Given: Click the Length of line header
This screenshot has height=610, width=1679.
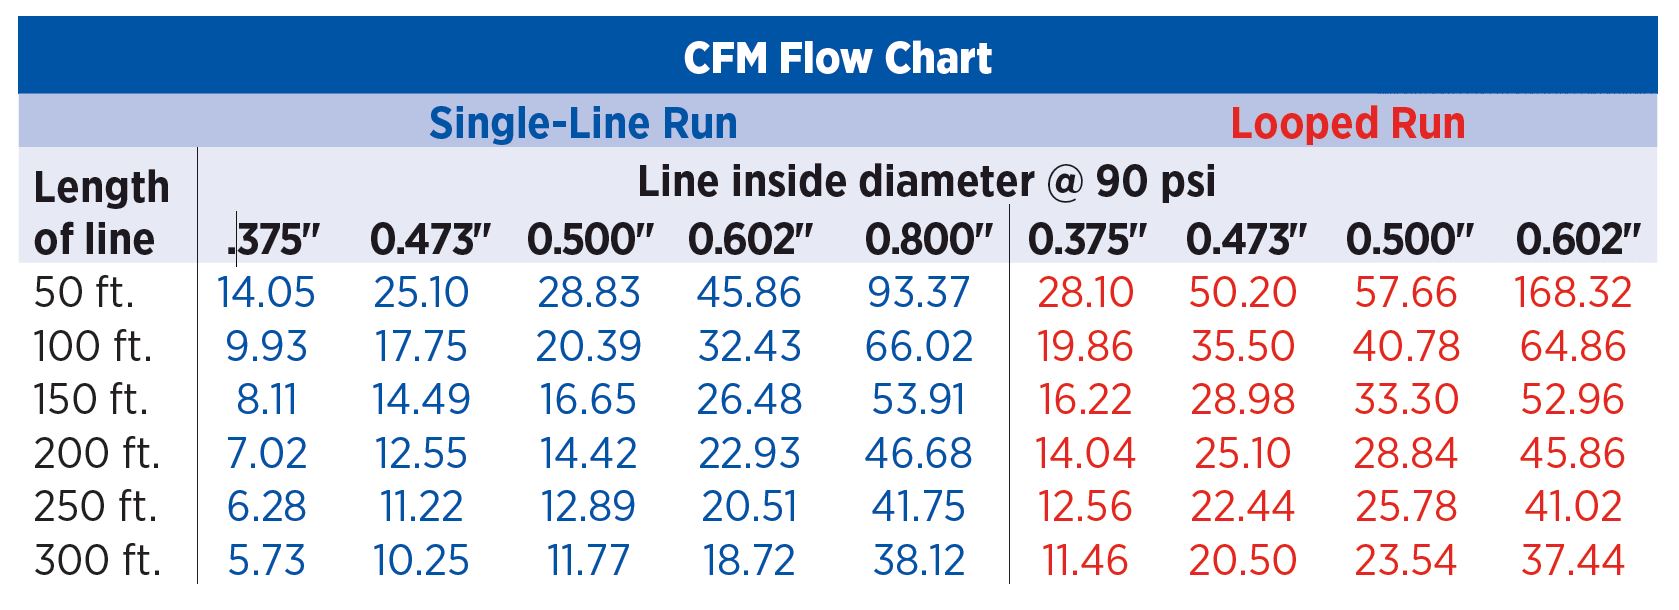Looking at the screenshot, I should tap(100, 213).
